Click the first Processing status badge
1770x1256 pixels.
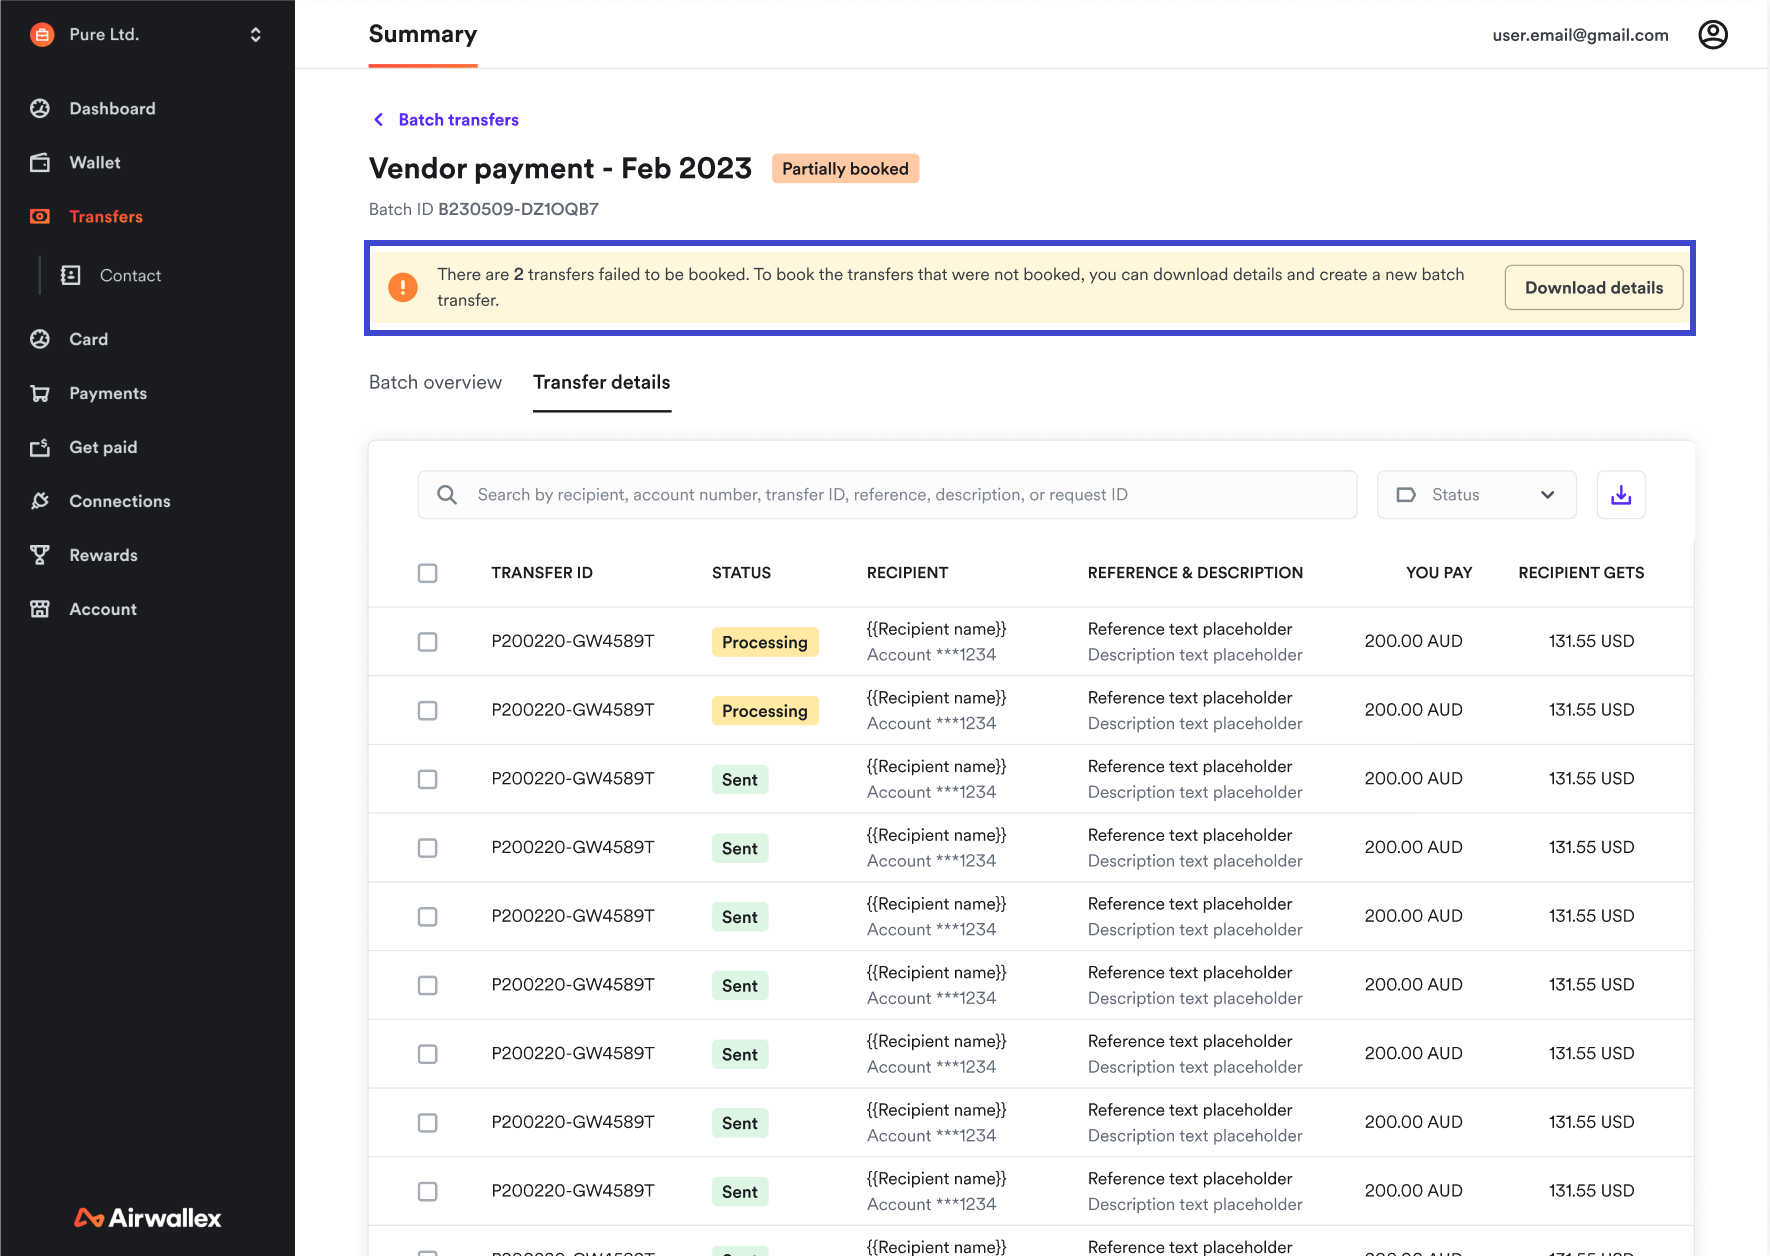765,642
